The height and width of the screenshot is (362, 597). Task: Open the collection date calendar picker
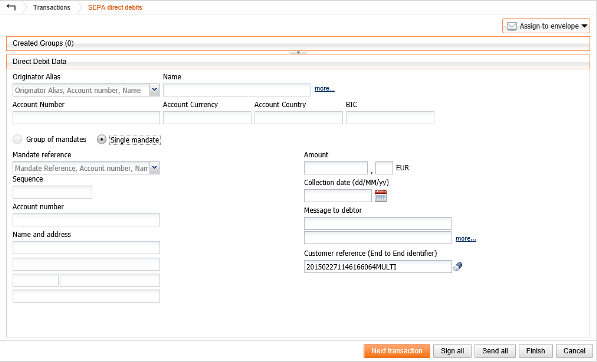pyautogui.click(x=381, y=196)
